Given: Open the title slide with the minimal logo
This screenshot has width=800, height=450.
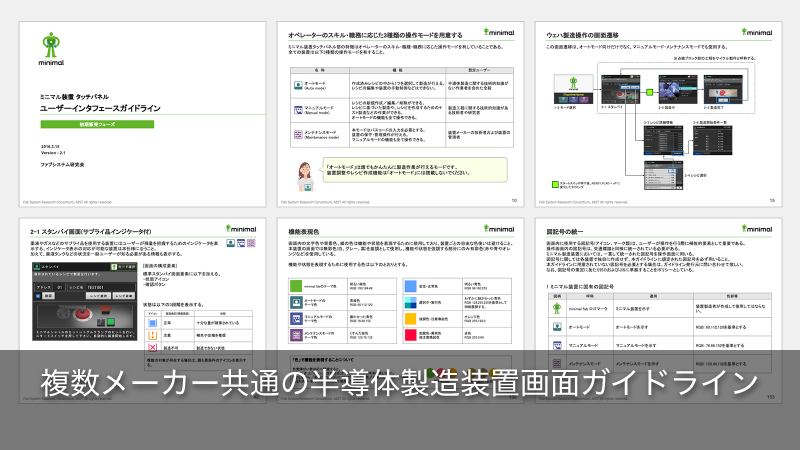Looking at the screenshot, I should point(143,114).
